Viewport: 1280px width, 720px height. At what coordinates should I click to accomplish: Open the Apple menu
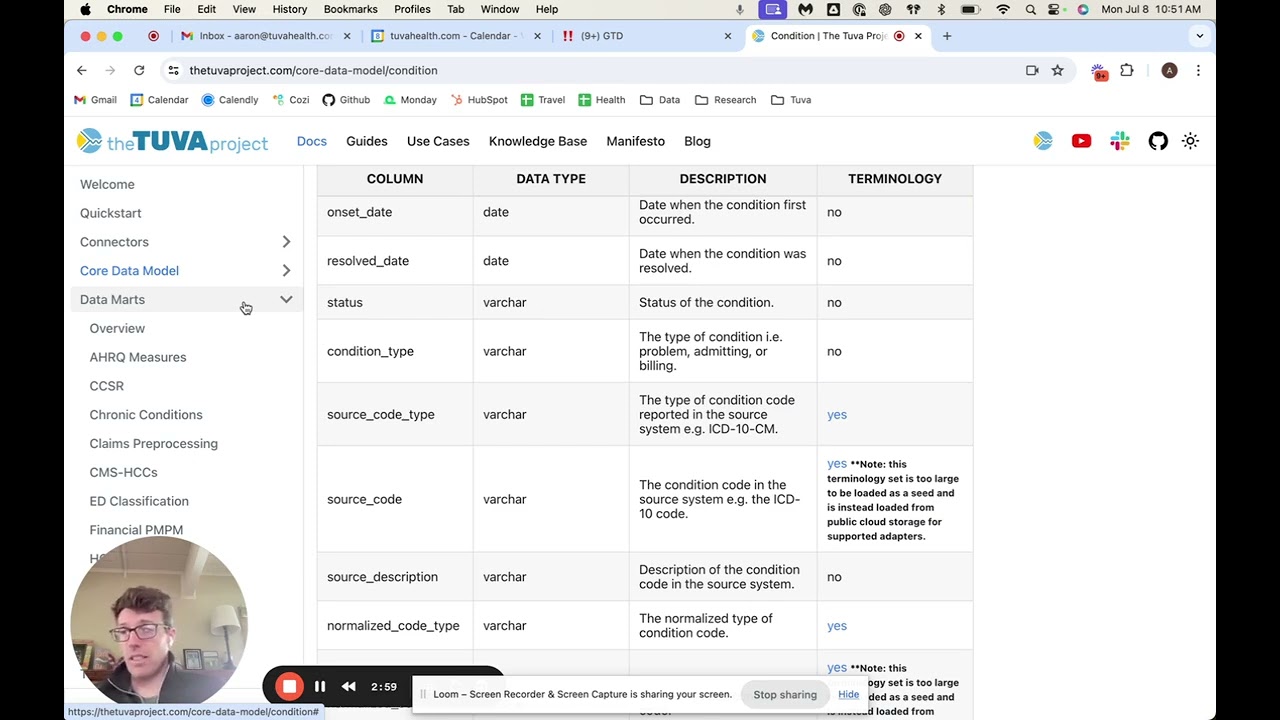[85, 9]
